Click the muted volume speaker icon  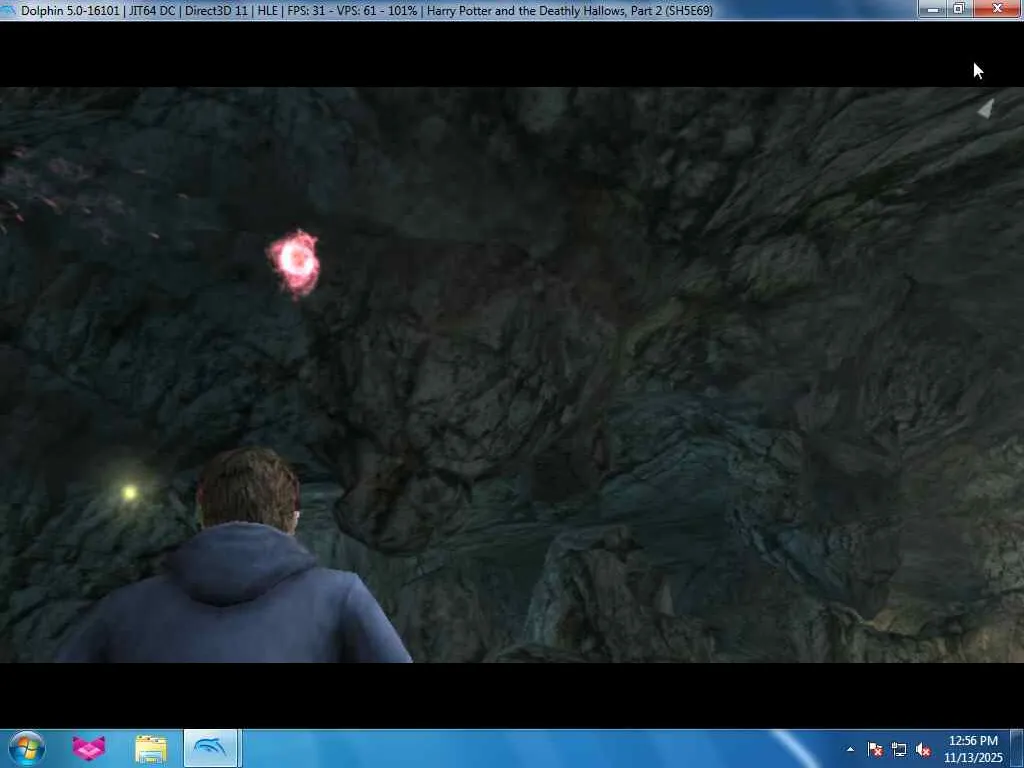point(923,750)
